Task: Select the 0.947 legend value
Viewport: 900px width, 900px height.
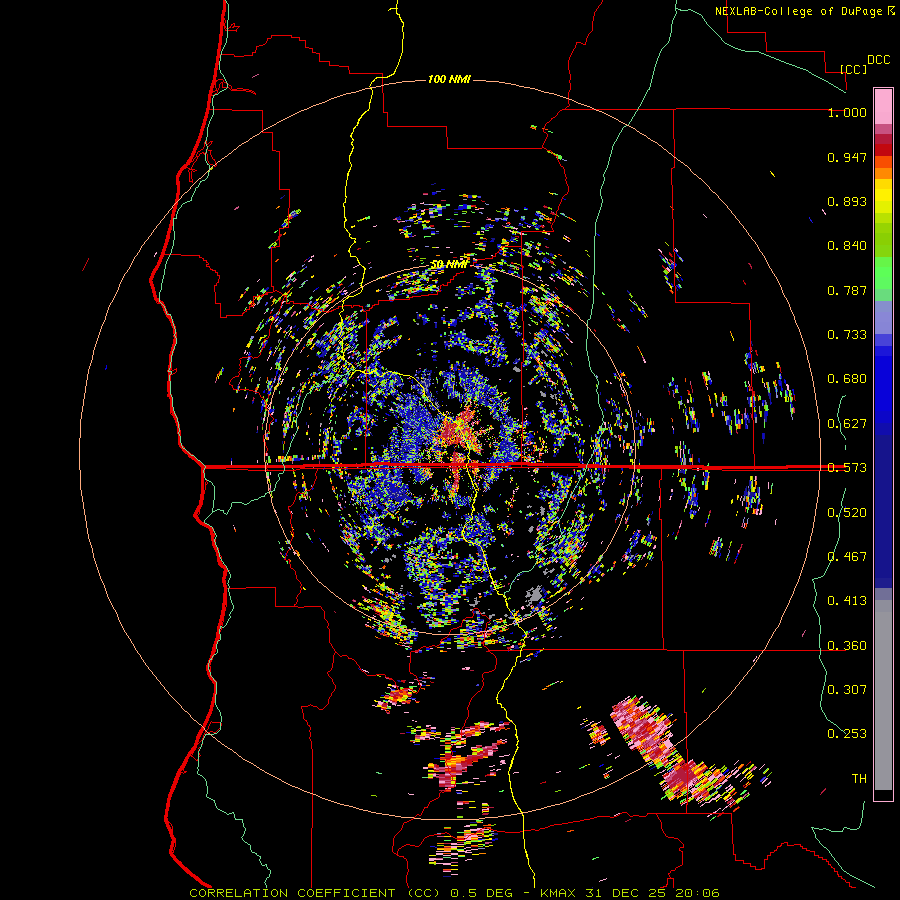Action: [847, 157]
